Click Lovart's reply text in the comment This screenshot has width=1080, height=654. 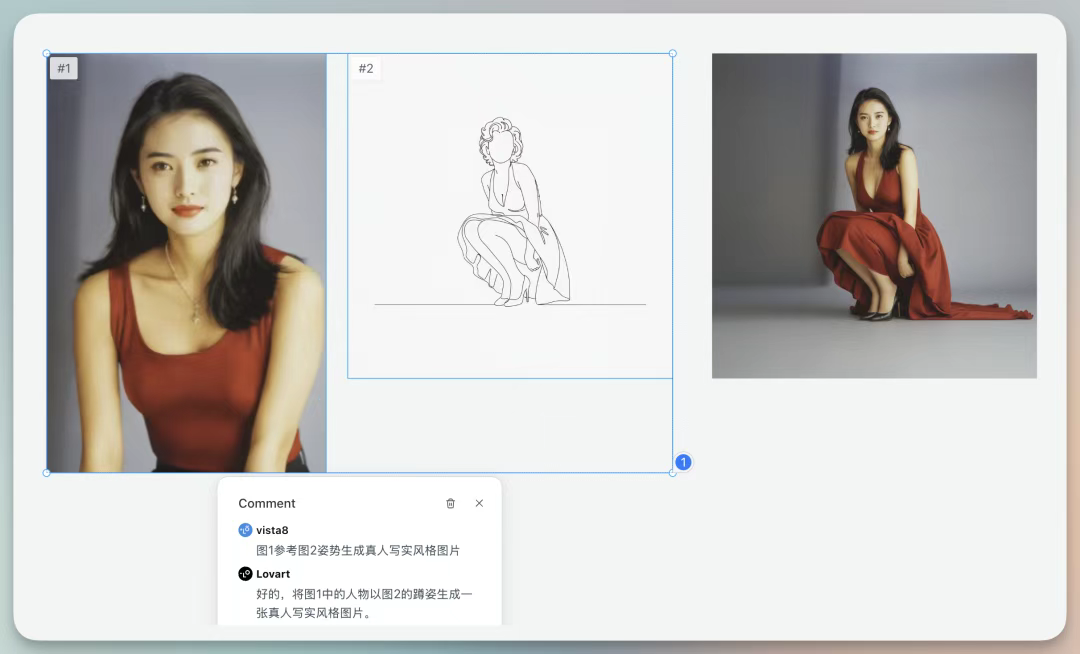(x=364, y=603)
